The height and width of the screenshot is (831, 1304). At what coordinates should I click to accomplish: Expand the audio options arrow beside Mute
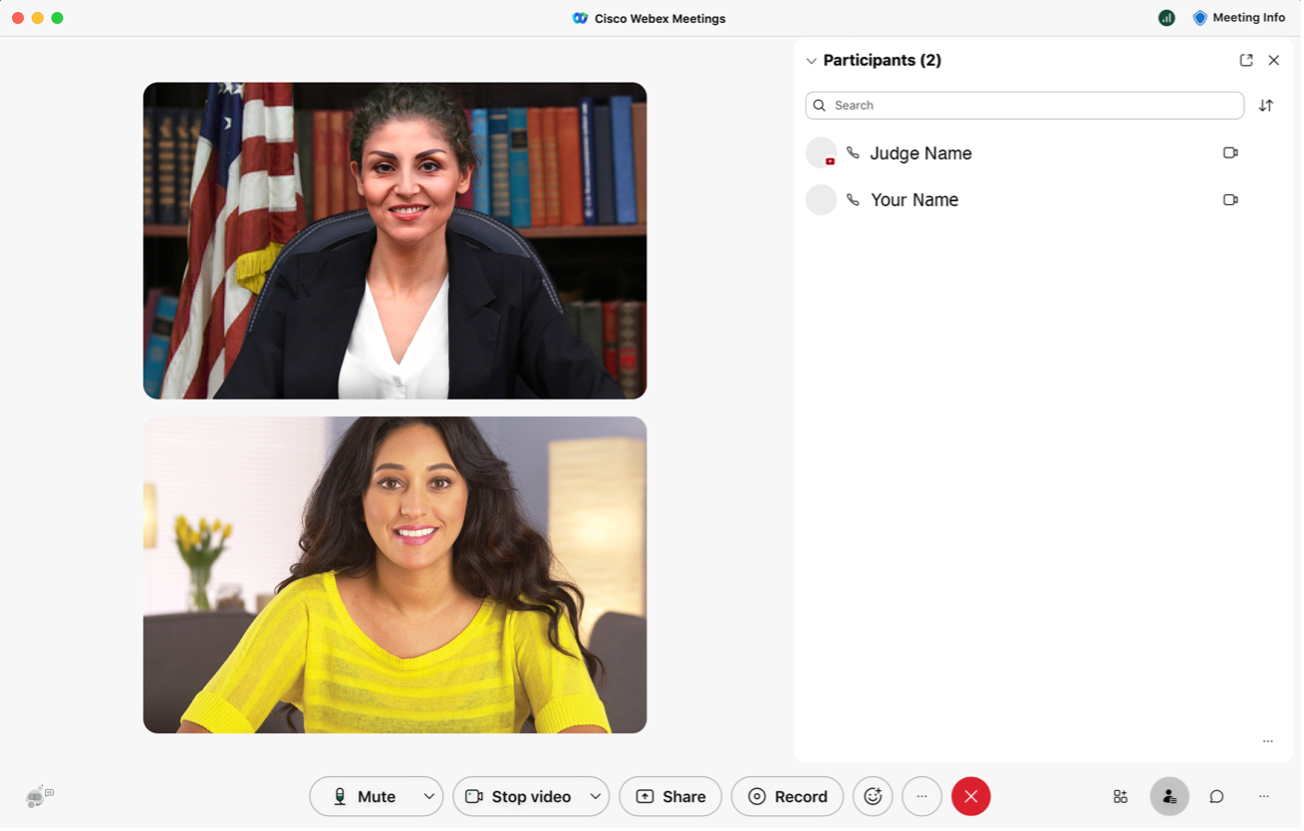coord(429,796)
